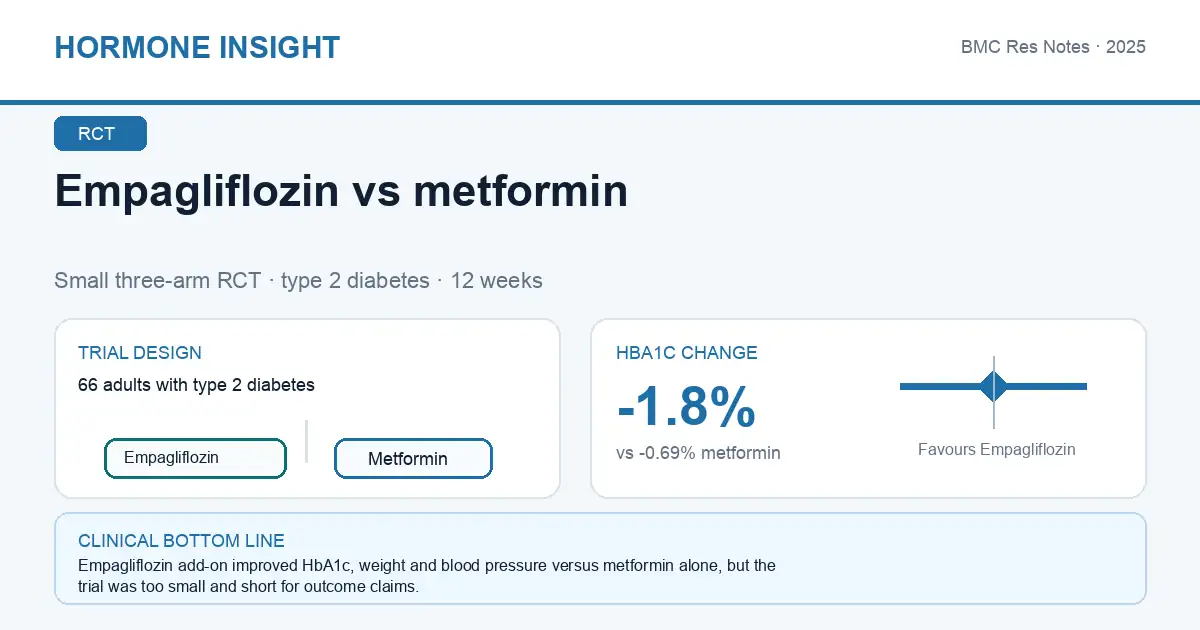Select the Empagliflozin arm pill
The width and height of the screenshot is (1200, 630).
click(x=195, y=458)
